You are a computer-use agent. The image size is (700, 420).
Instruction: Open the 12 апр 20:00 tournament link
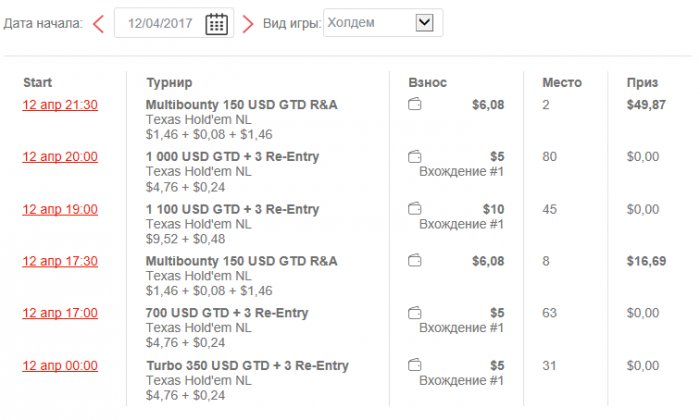tap(60, 157)
